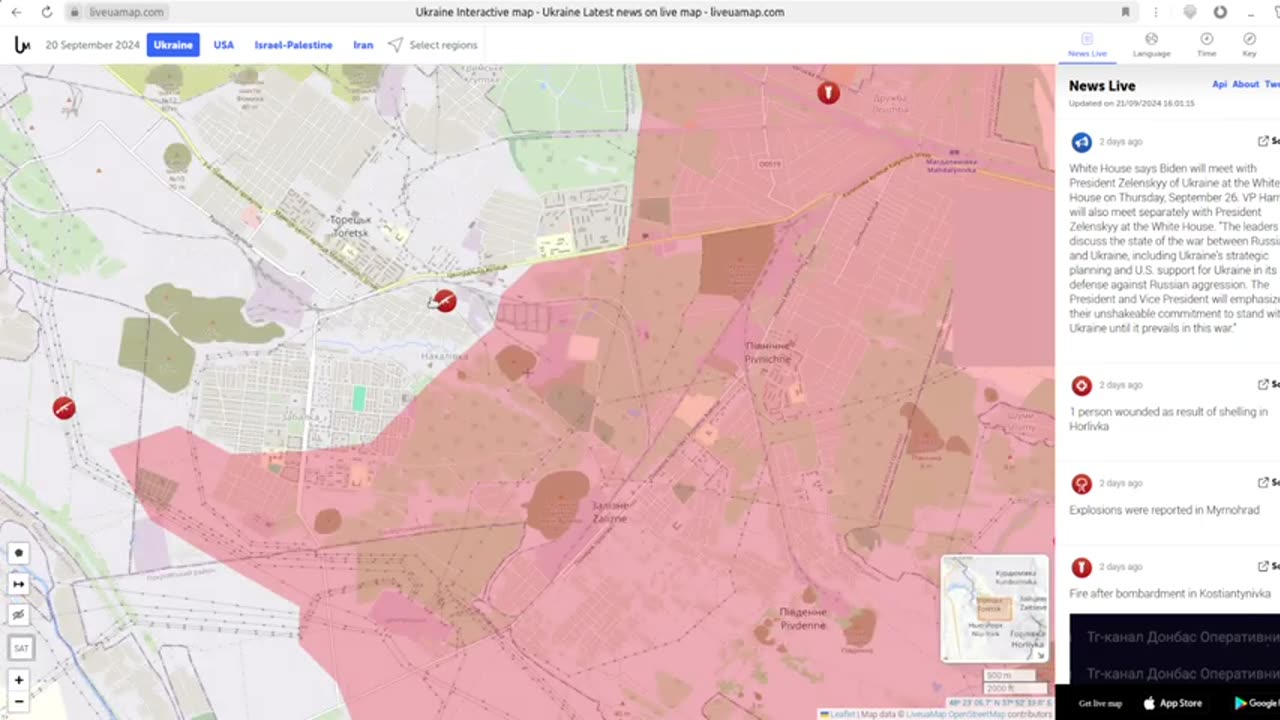Image resolution: width=1280 pixels, height=720 pixels.
Task: Reload the page with the refresh icon
Action: point(46,12)
